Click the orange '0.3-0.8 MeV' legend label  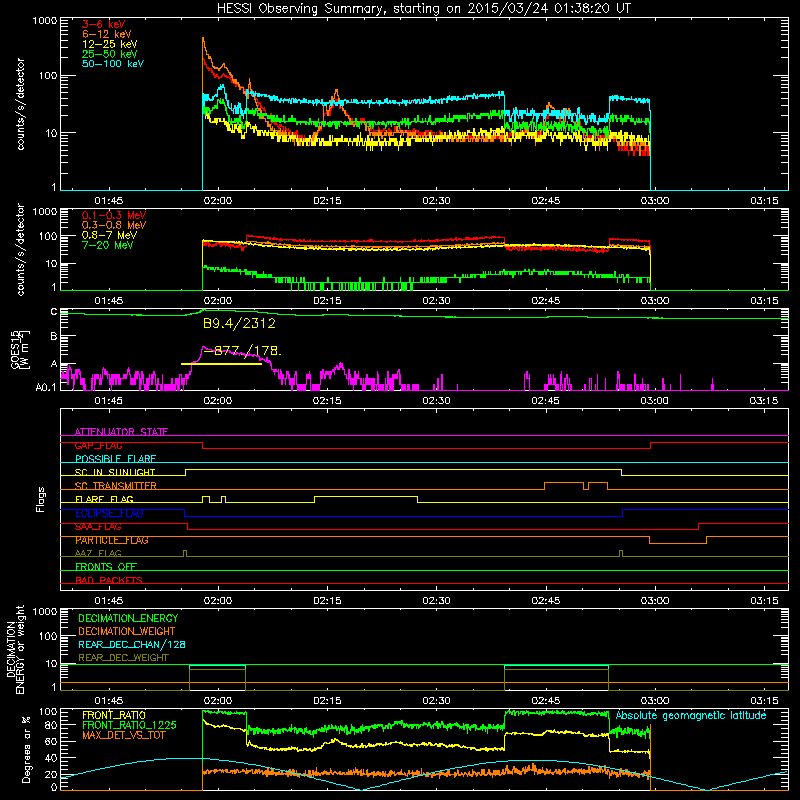[x=114, y=225]
